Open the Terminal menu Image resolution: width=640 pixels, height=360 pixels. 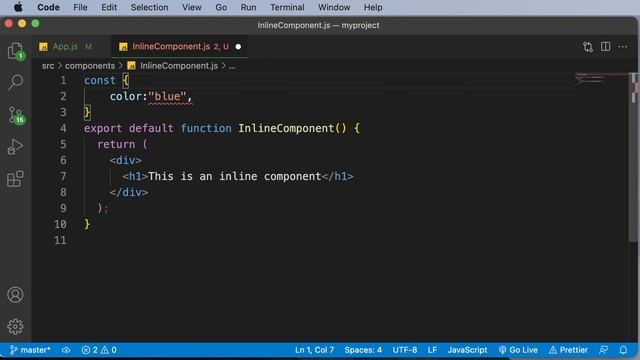coord(287,7)
